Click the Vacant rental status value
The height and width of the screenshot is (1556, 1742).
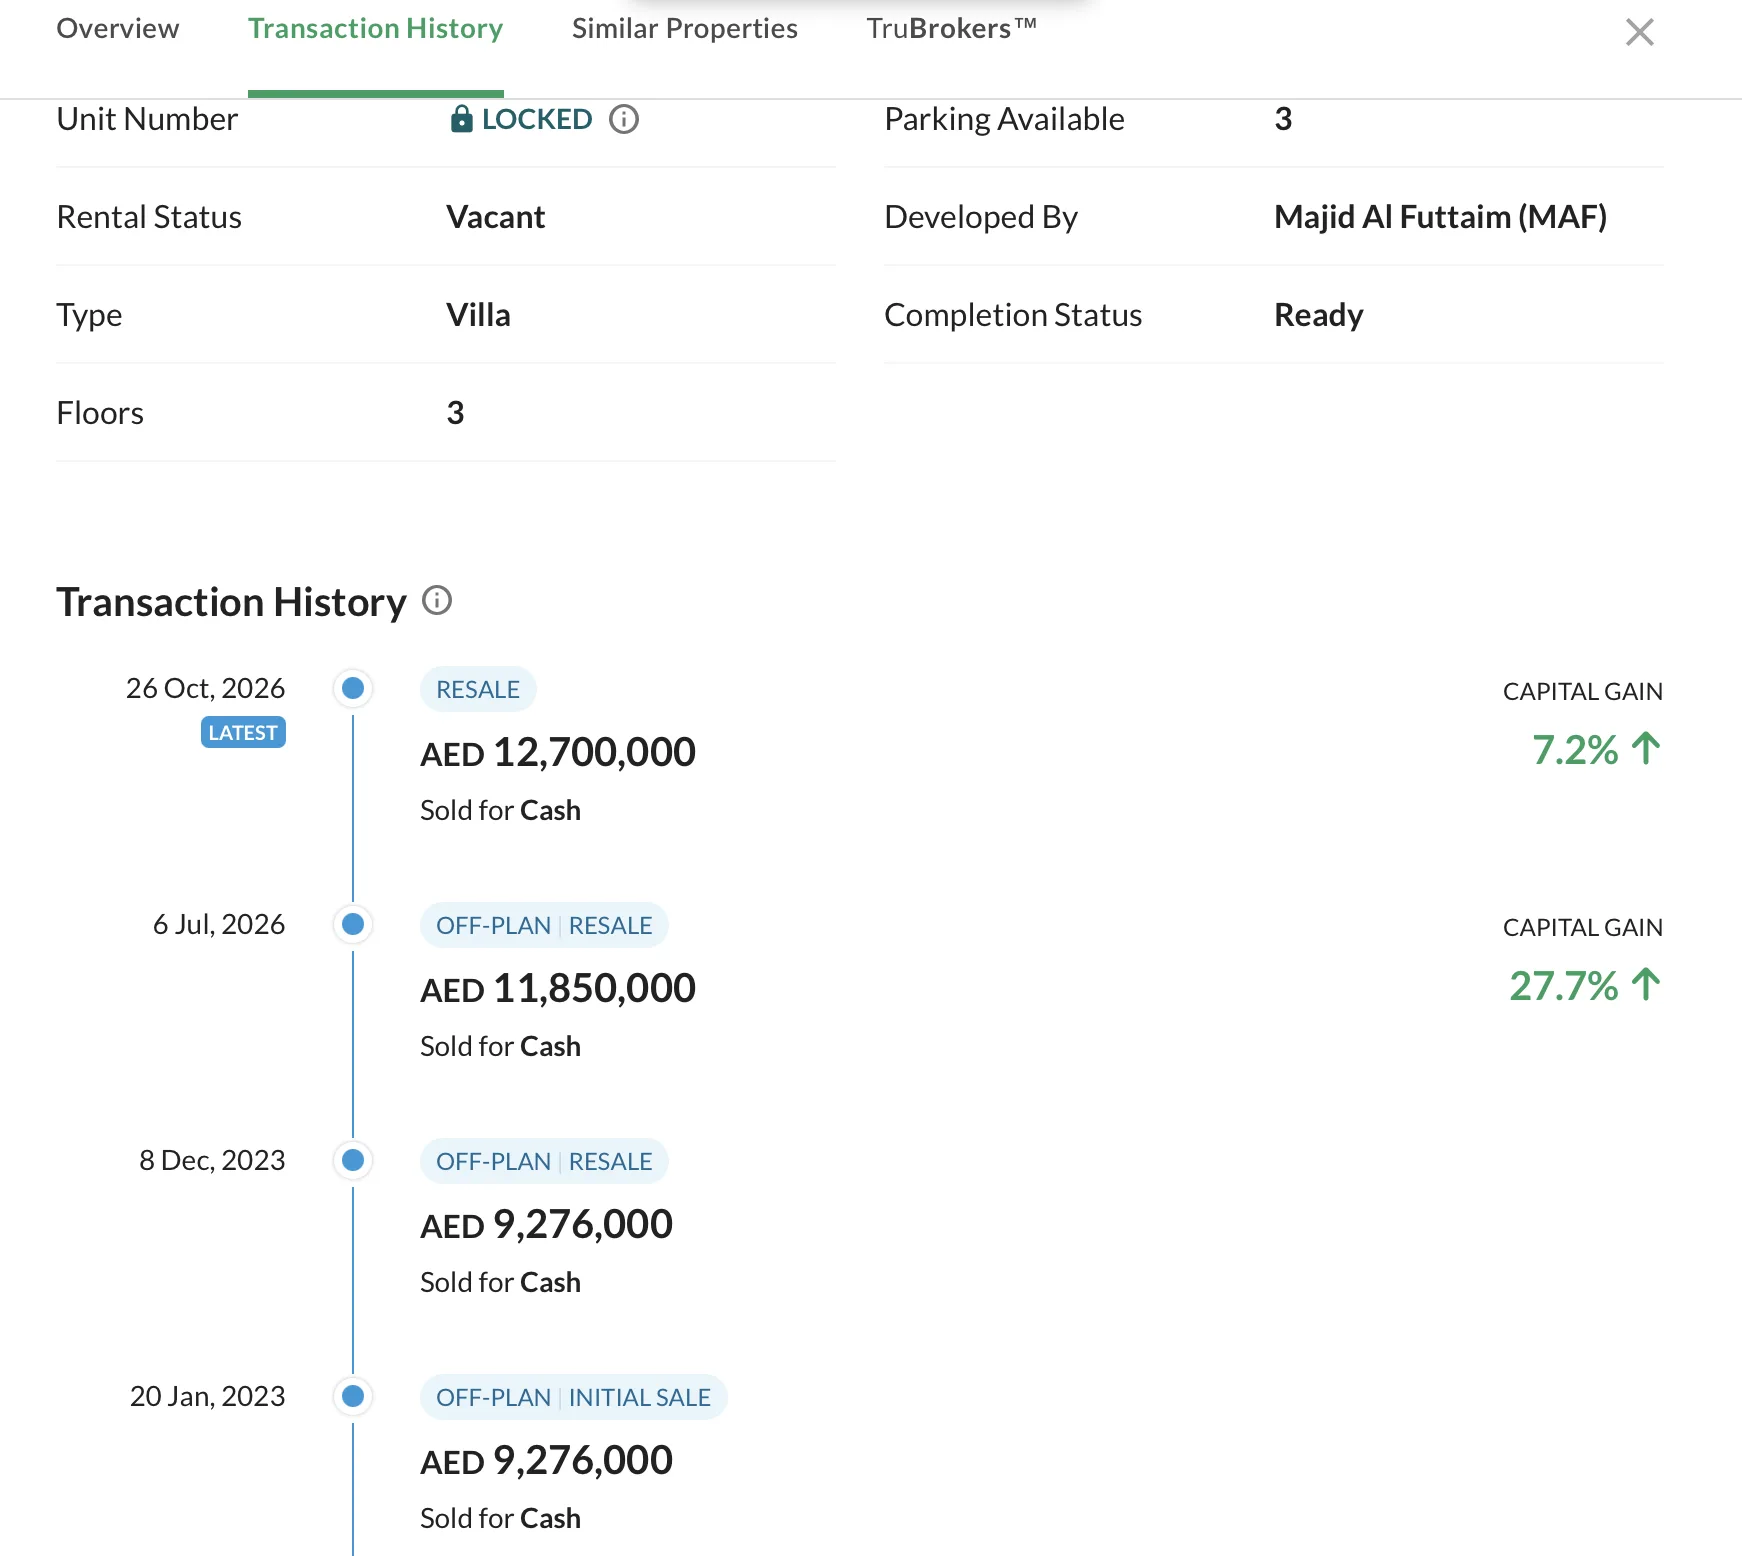tap(495, 217)
